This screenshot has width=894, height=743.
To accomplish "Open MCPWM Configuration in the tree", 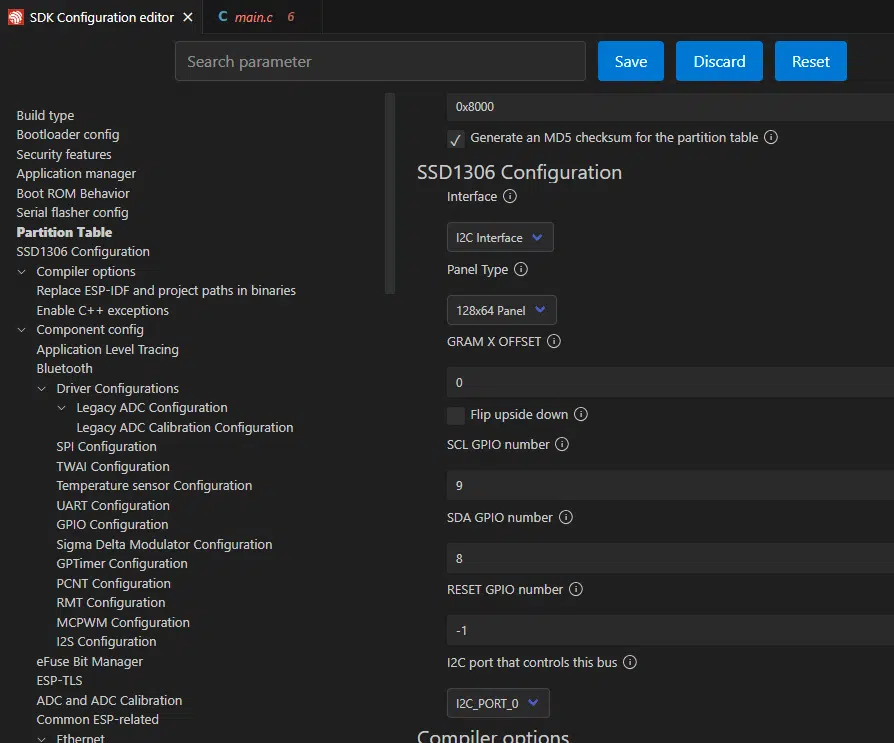I will [x=123, y=623].
